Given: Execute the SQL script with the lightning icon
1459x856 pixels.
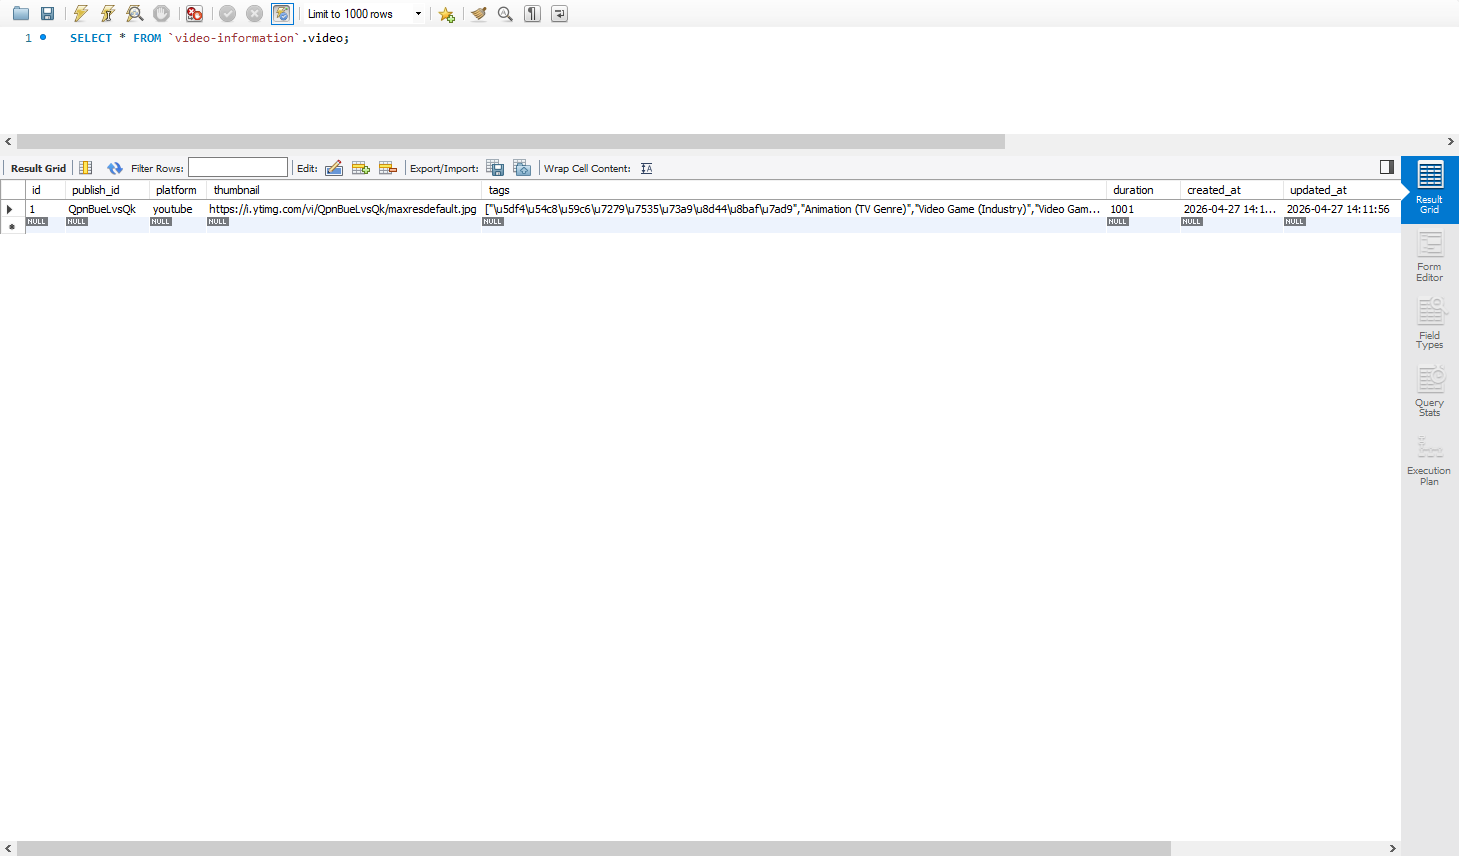Looking at the screenshot, I should 81,14.
